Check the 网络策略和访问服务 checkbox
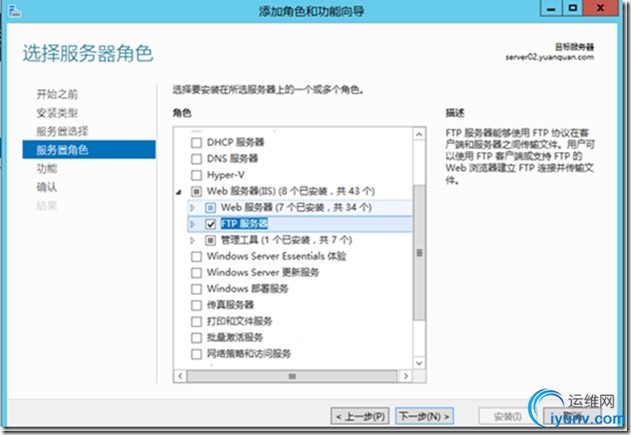This screenshot has height=435, width=631. (x=196, y=354)
